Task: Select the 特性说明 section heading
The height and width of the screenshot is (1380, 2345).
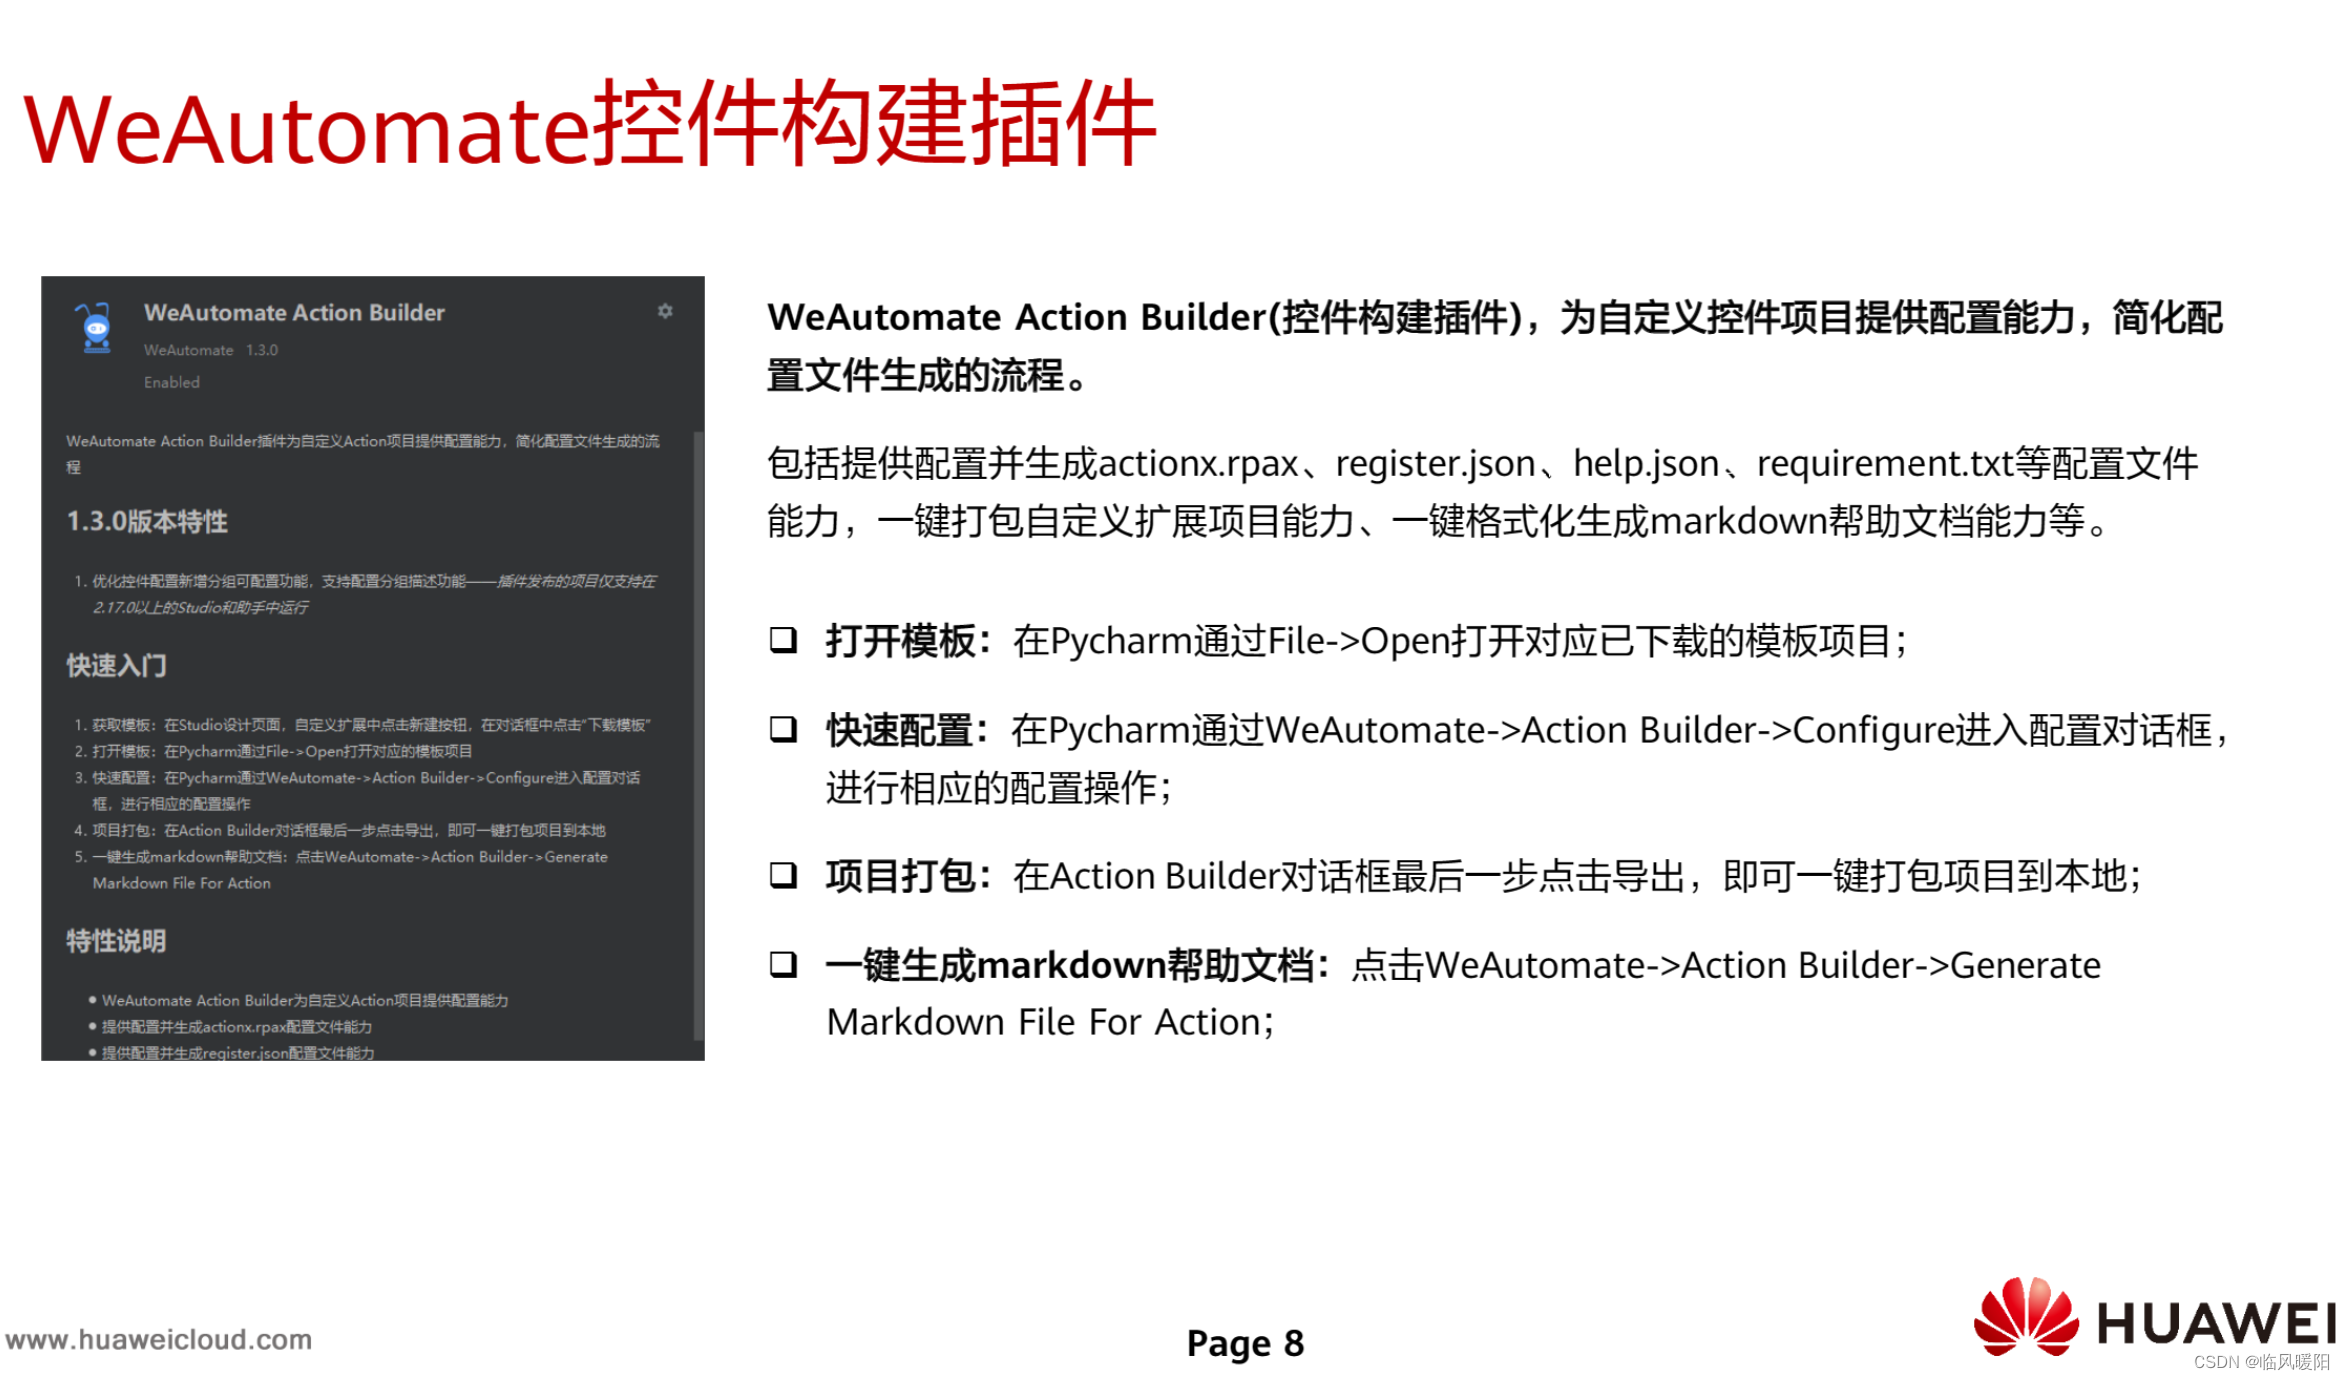Action: tap(116, 940)
